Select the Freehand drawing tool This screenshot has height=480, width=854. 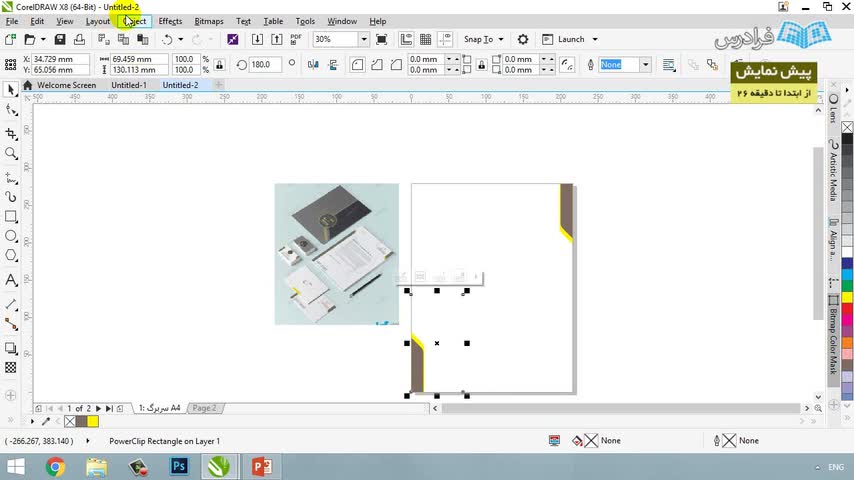click(11, 178)
